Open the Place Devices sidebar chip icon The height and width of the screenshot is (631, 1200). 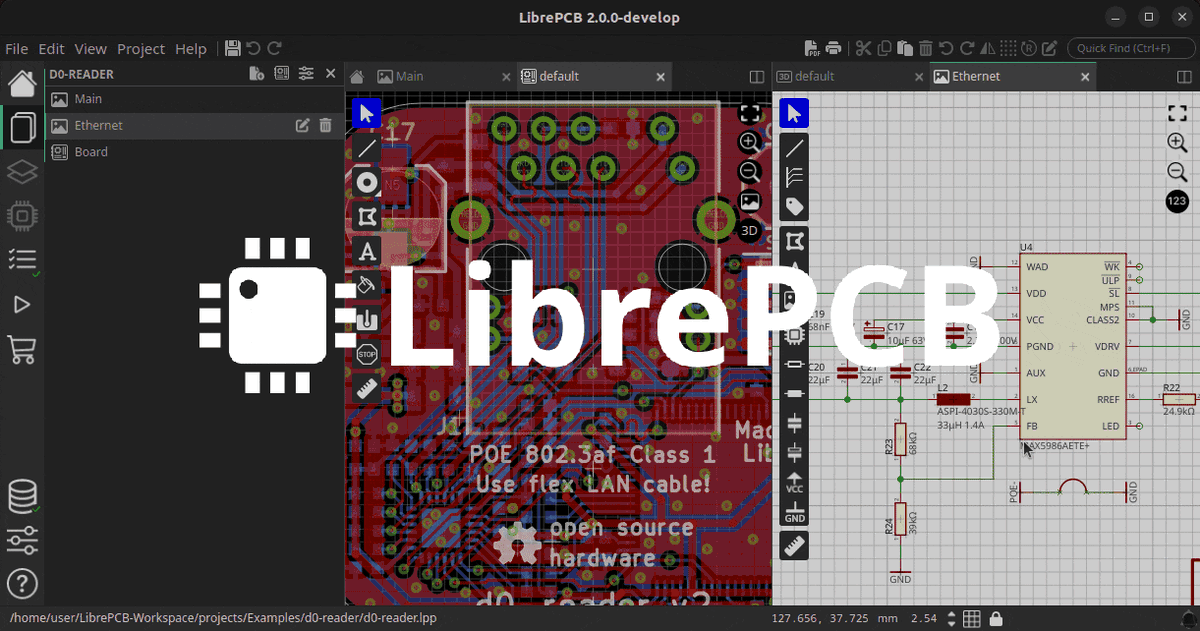pos(22,215)
